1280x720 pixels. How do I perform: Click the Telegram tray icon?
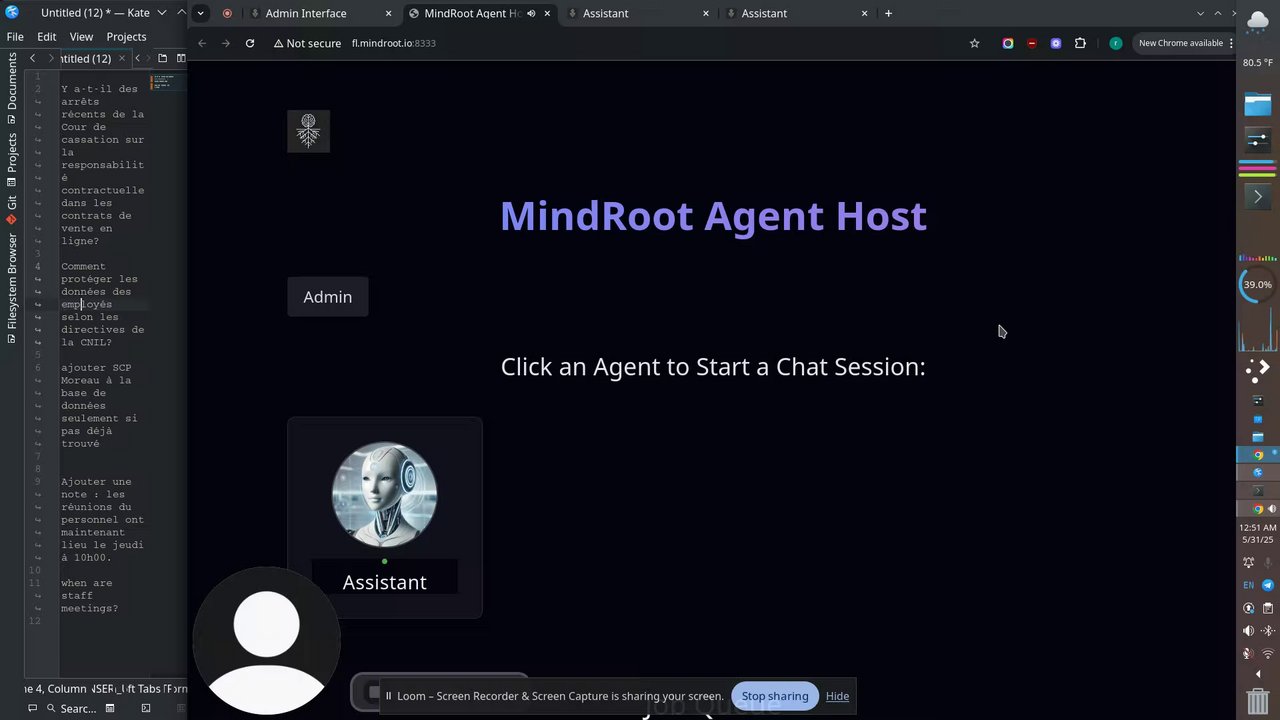pos(1268,585)
